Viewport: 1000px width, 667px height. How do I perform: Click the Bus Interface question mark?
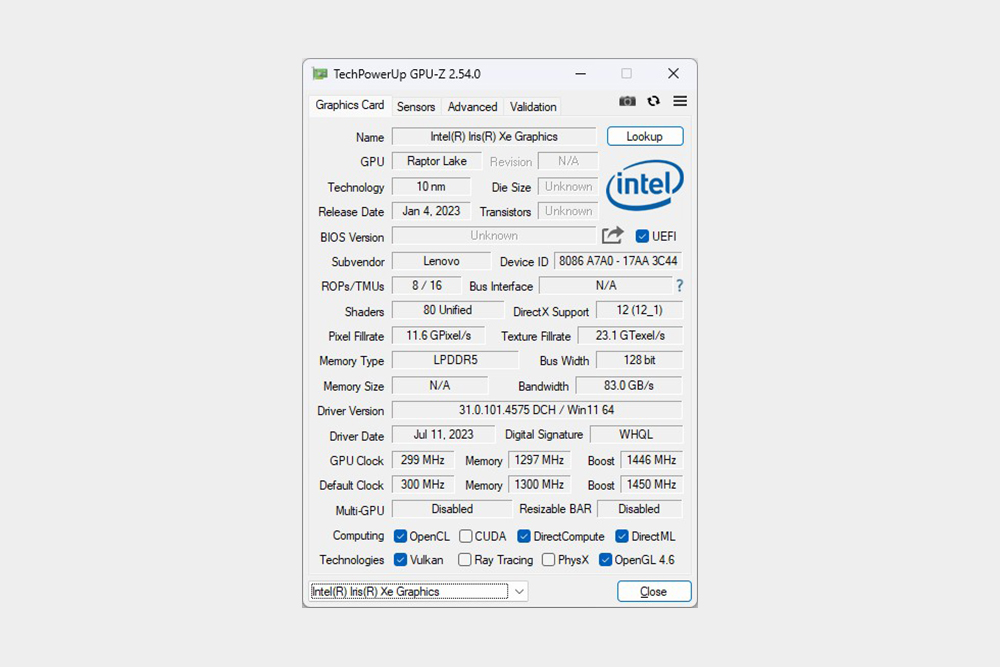[x=679, y=286]
